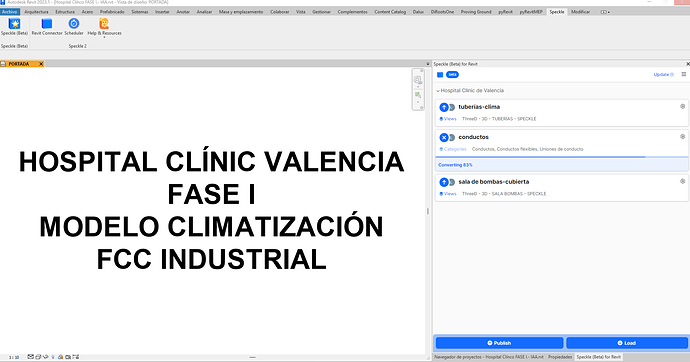The height and width of the screenshot is (362, 690).
Task: Click the publish icon on tuberías-clima card
Action: [x=444, y=107]
